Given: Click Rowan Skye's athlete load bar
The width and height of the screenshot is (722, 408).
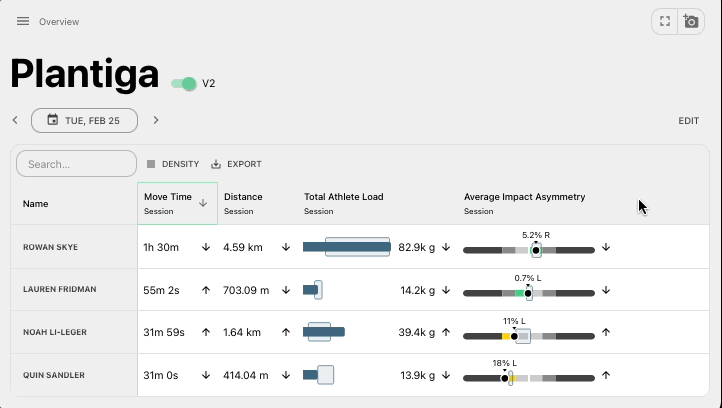Looking at the screenshot, I should coord(347,247).
